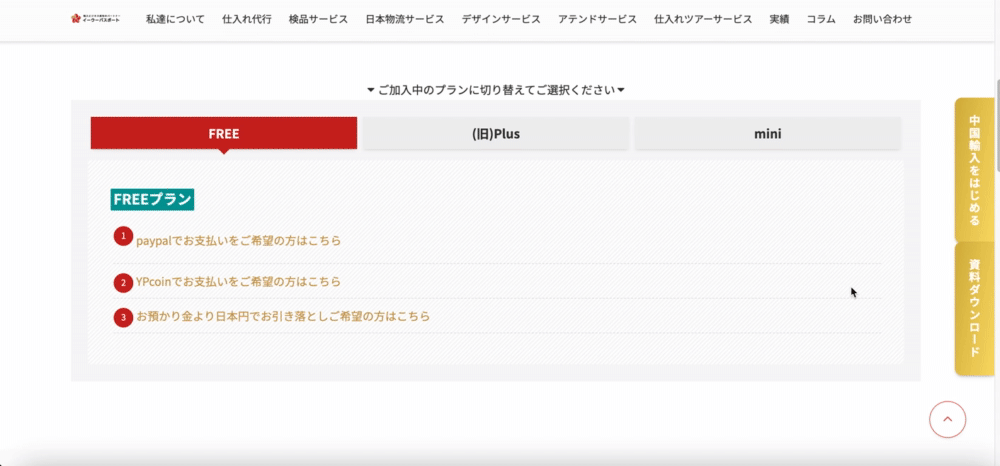Click the scroll-to-top arrow button
Image resolution: width=1000 pixels, height=466 pixels.
coord(948,419)
